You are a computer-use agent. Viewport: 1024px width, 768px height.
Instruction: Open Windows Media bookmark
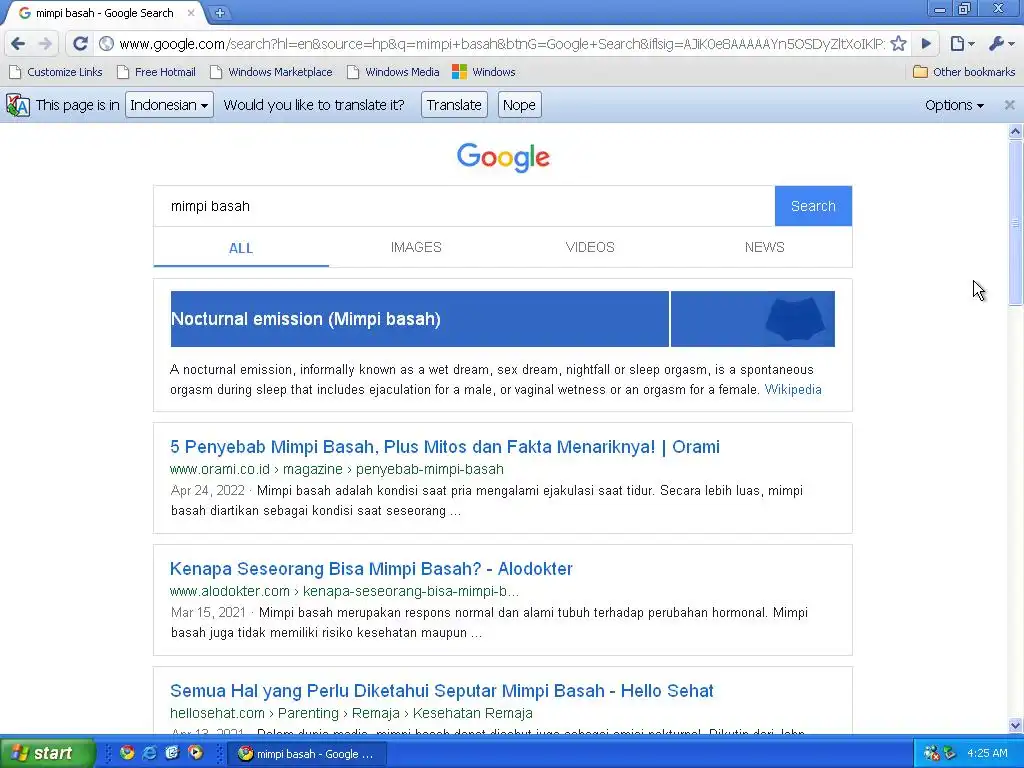pos(393,72)
